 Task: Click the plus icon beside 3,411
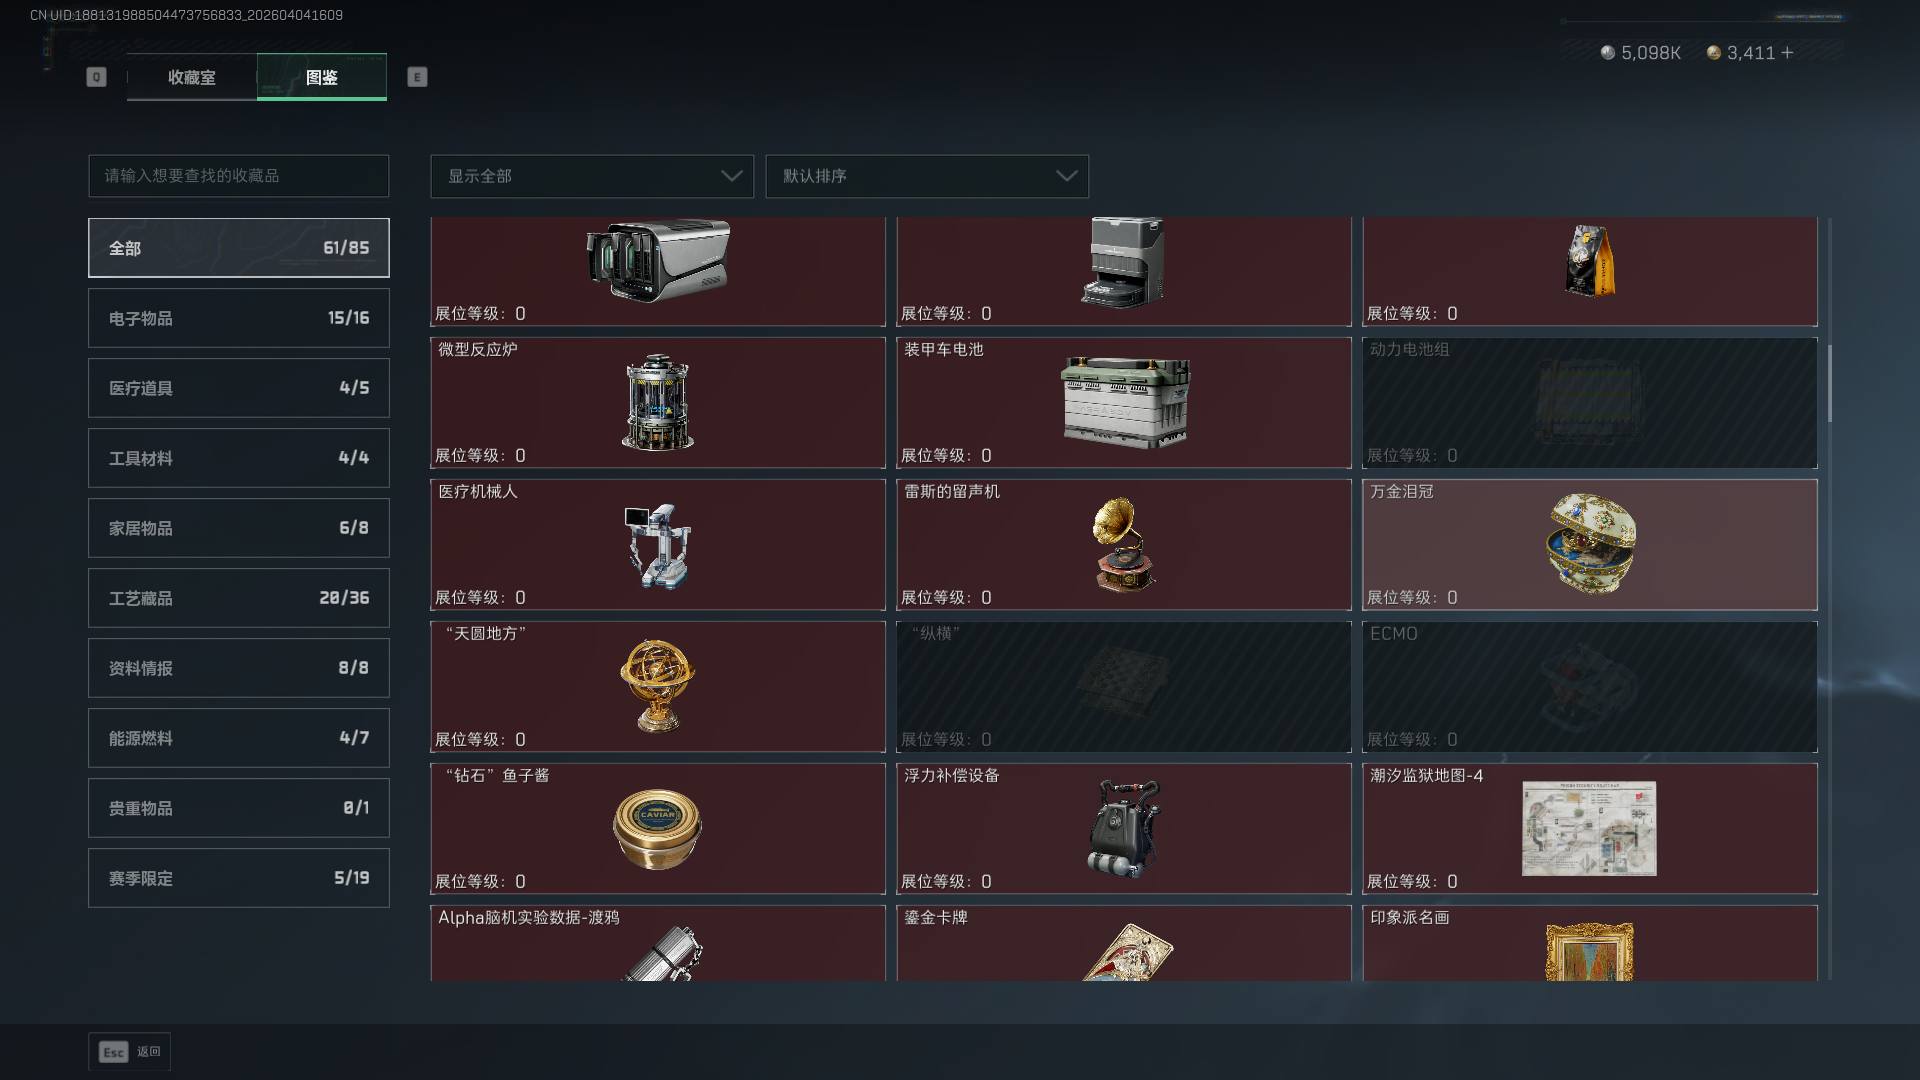pyautogui.click(x=1787, y=53)
